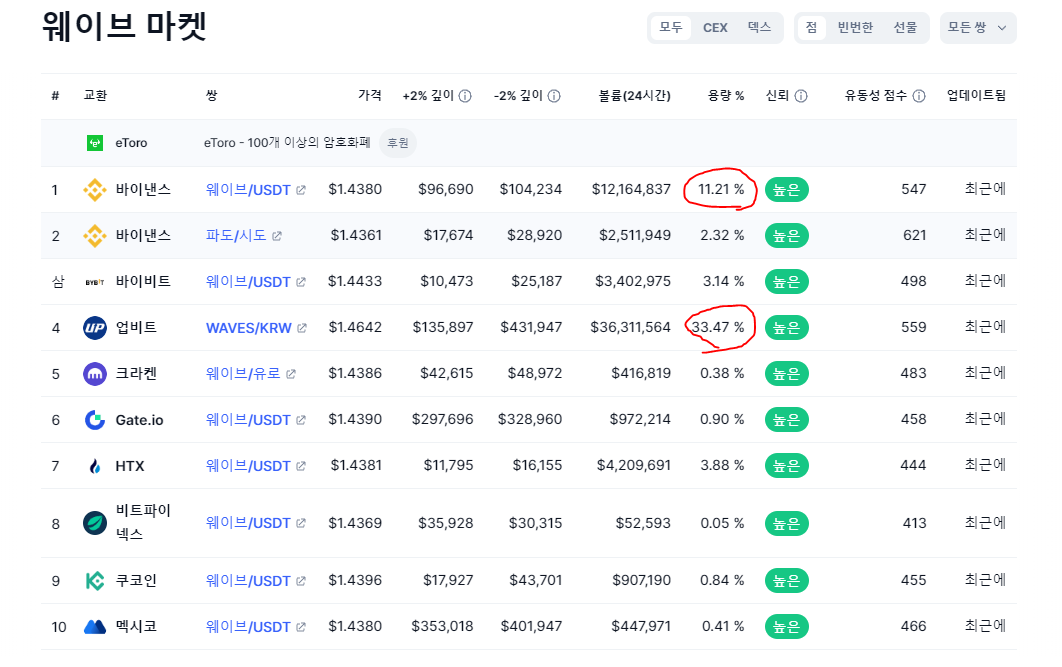Click the KuCoin logo icon
Viewport: 1062px width, 667px height.
click(x=95, y=581)
